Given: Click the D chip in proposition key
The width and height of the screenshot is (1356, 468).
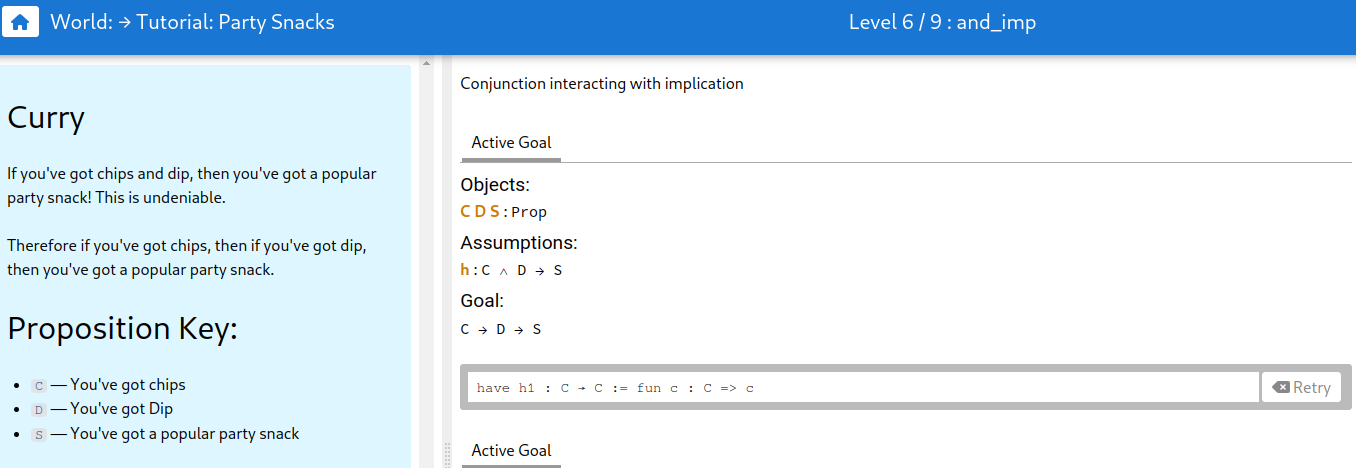Looking at the screenshot, I should point(39,409).
